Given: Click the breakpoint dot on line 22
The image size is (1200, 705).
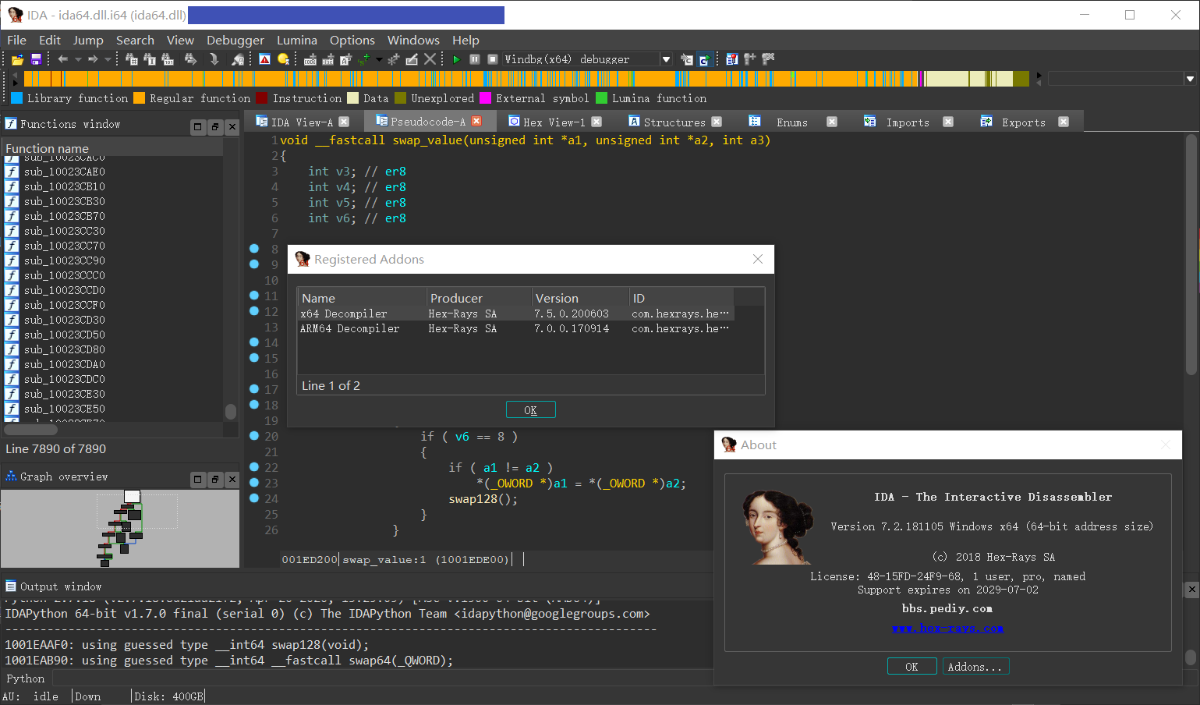Looking at the screenshot, I should pyautogui.click(x=254, y=467).
